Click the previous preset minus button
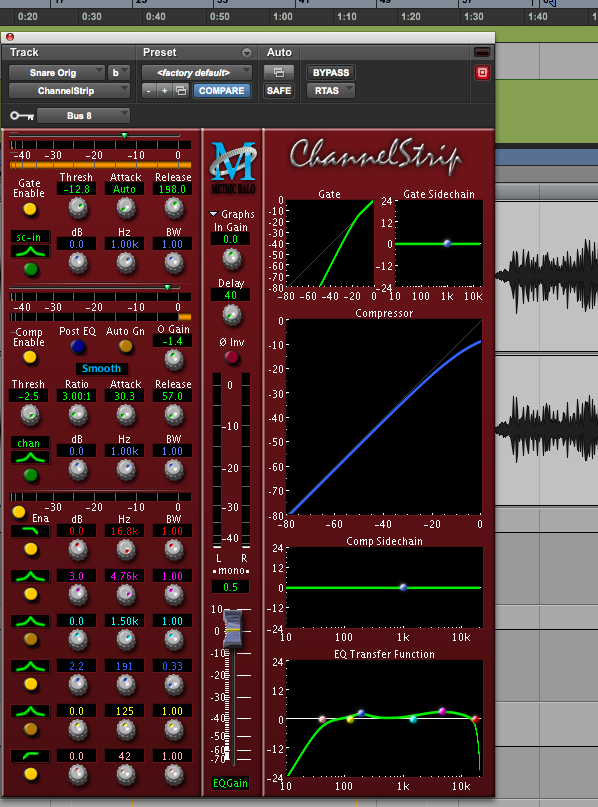The image size is (598, 807). coord(149,91)
